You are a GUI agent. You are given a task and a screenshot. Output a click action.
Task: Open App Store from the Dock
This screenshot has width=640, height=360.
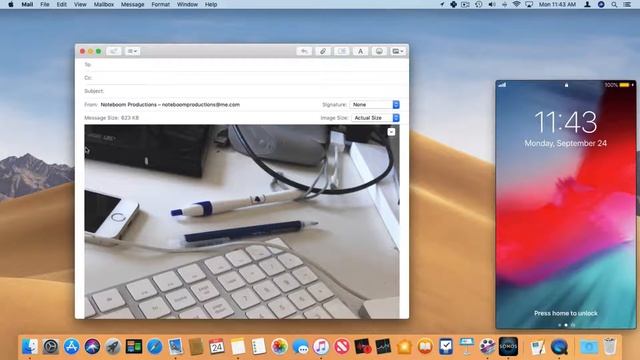(x=71, y=347)
